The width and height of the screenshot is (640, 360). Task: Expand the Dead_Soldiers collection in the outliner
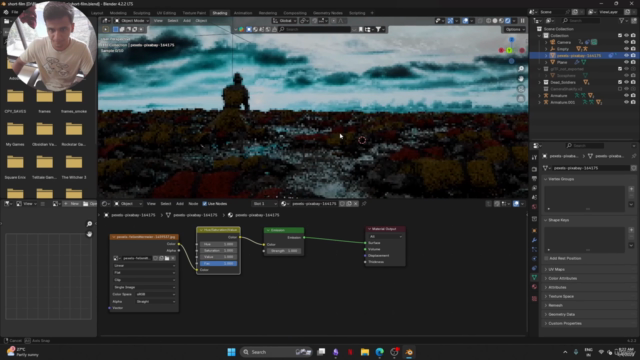point(540,82)
